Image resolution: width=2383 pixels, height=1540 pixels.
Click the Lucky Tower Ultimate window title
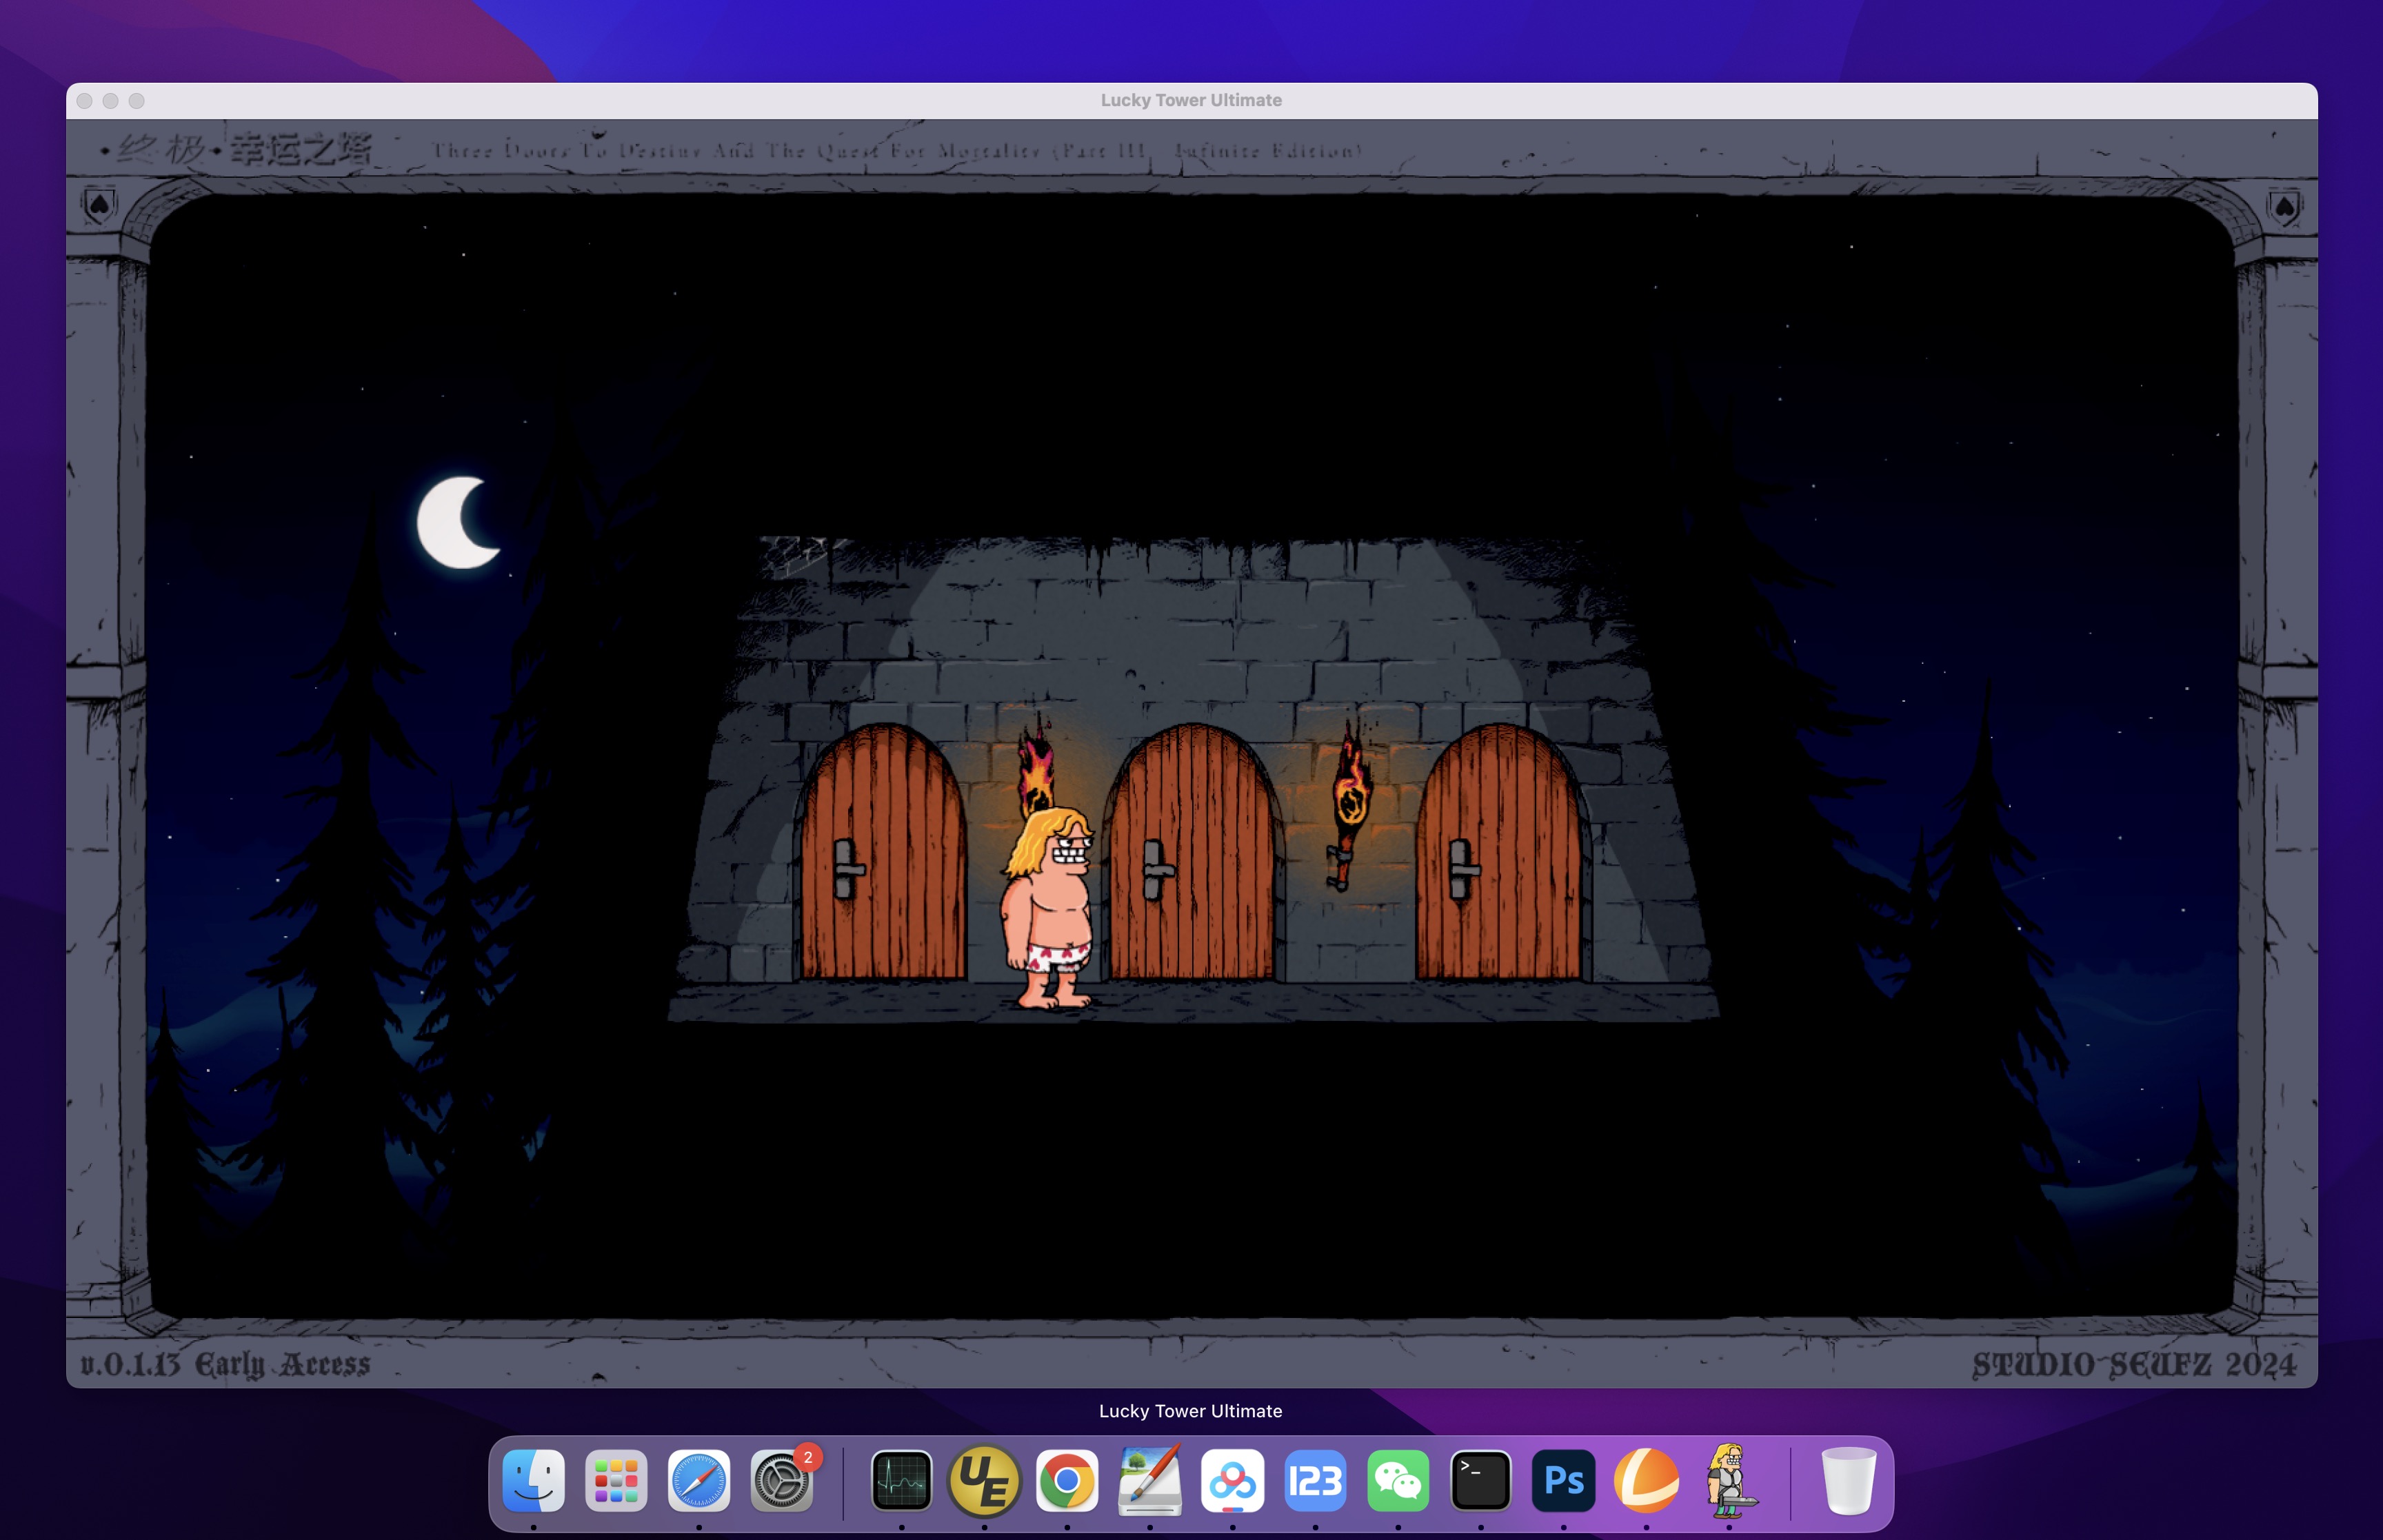(x=1191, y=100)
